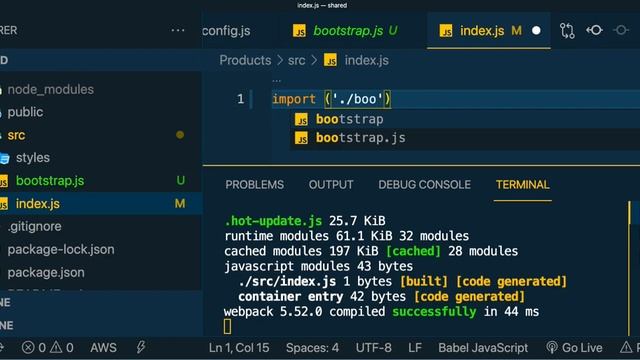Click the import statement on line 1

[331, 99]
